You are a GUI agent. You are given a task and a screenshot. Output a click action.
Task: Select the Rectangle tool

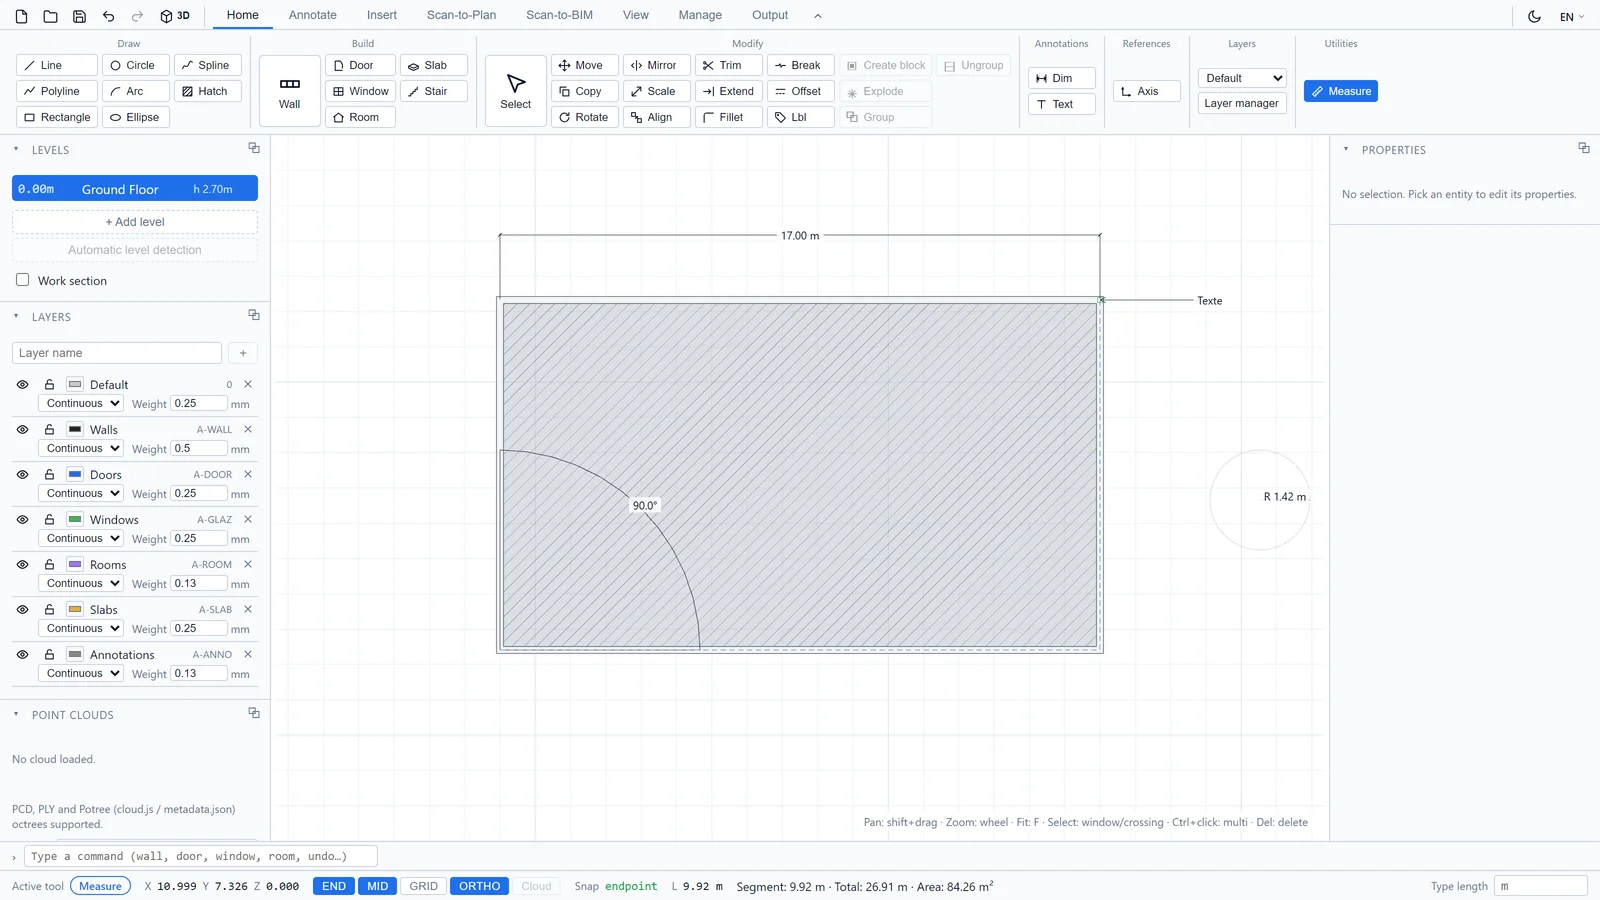57,117
